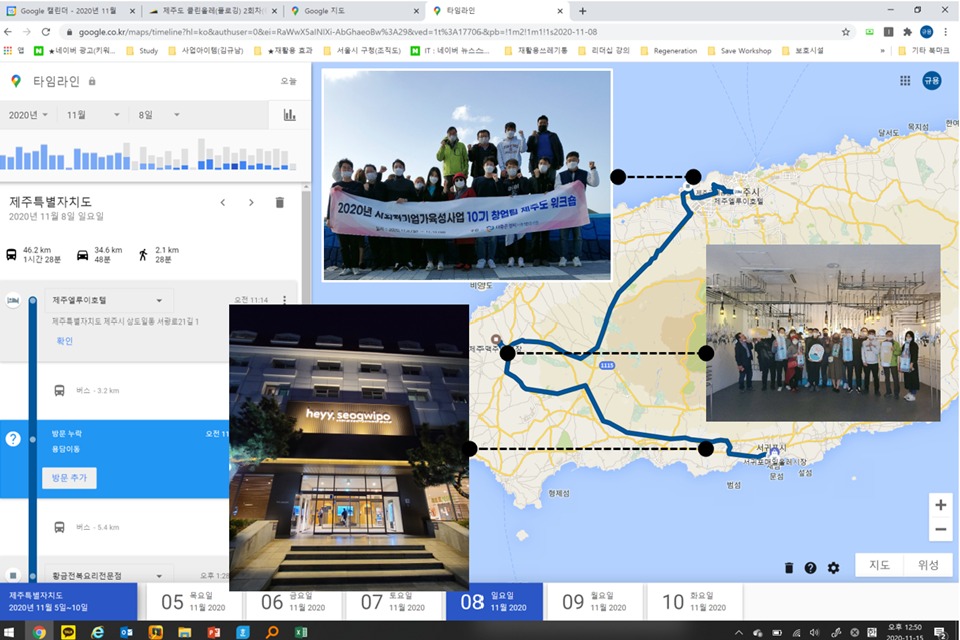Image resolution: width=960 pixels, height=640 pixels.
Task: Click the daily activity bar chart
Action: point(149,154)
